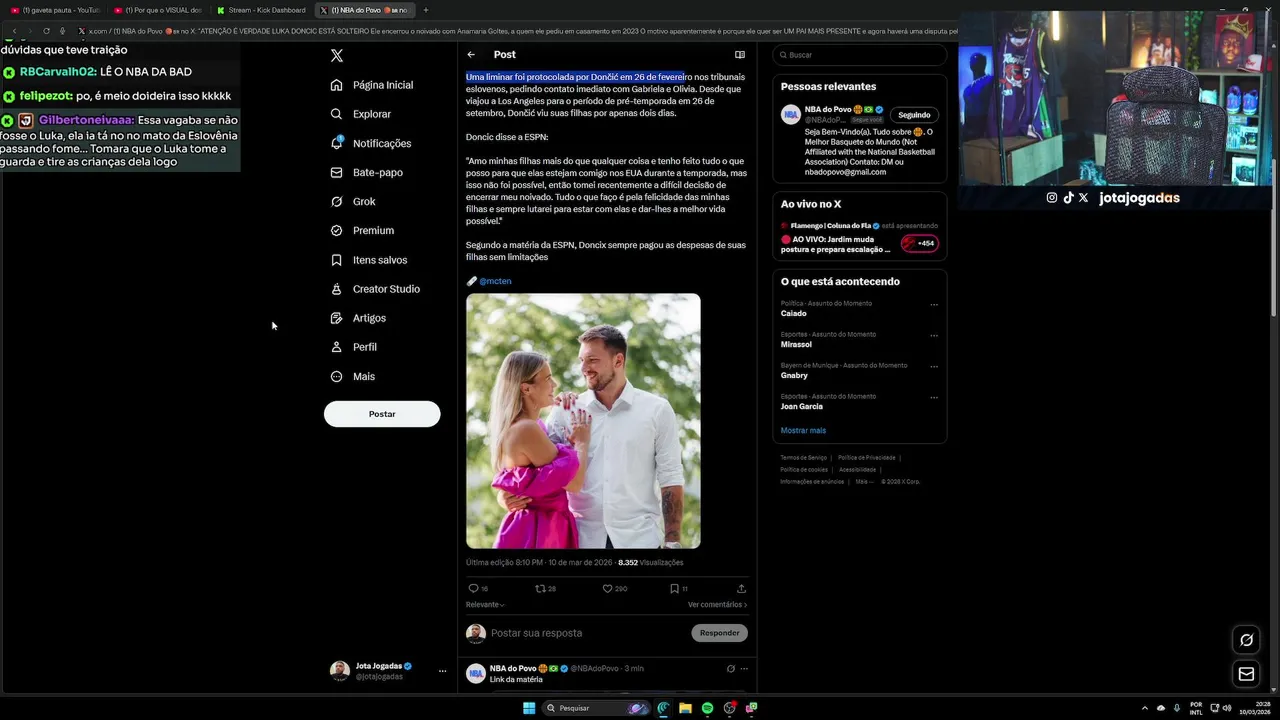Open the more options on the NBA do Povo reply

click(744, 669)
